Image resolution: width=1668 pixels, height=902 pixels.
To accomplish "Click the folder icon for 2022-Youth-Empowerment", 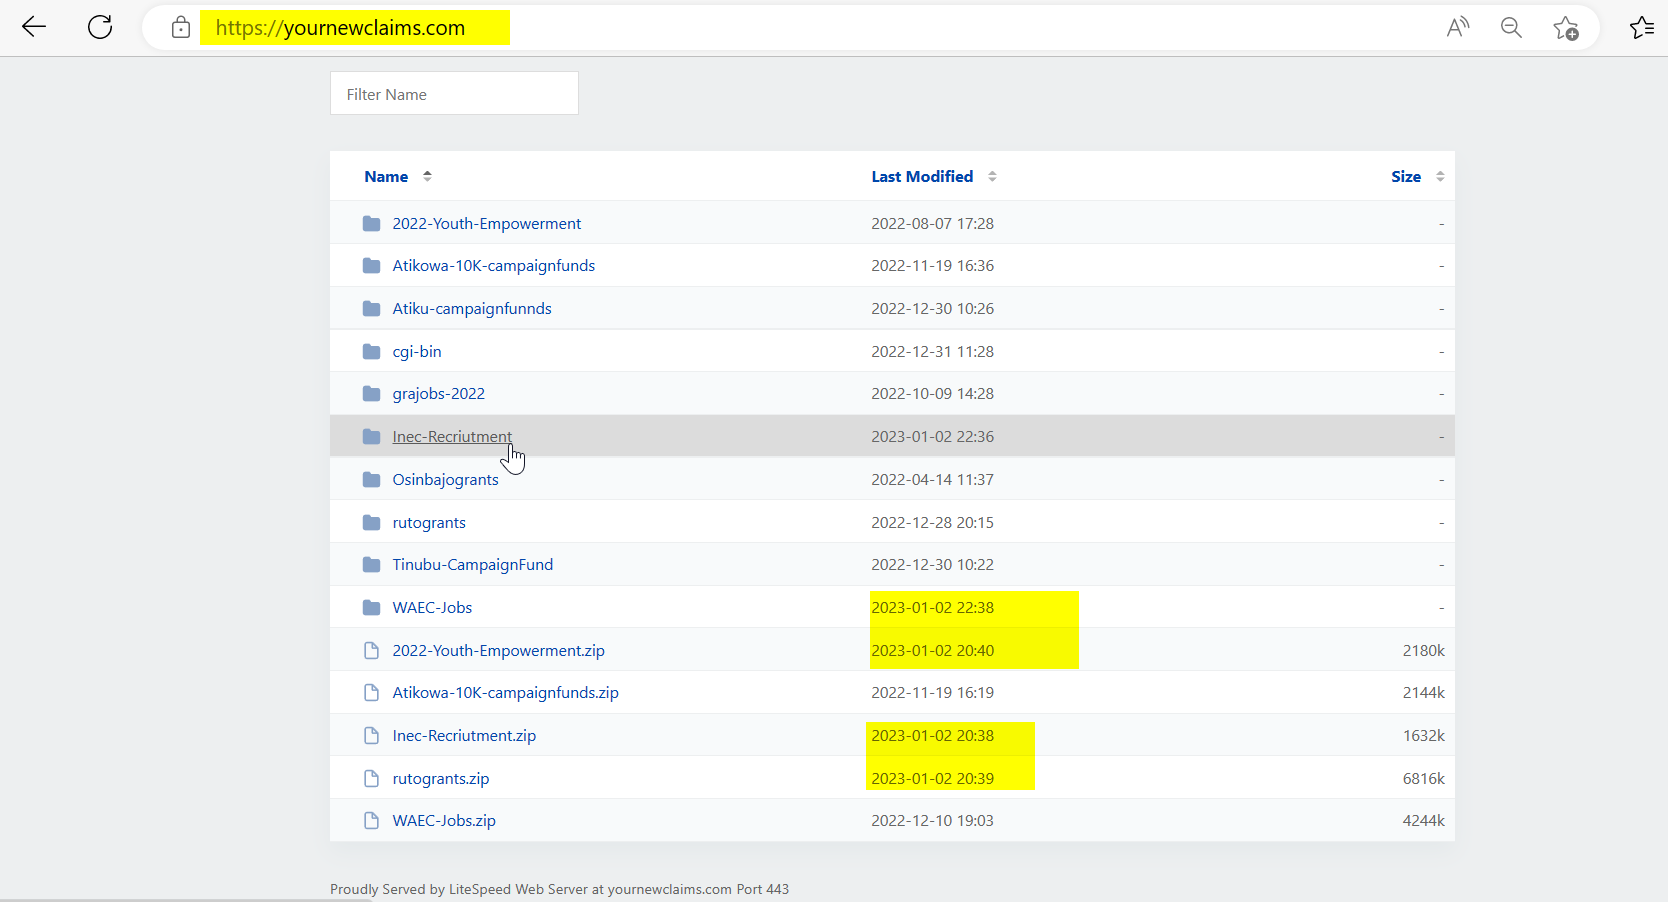I will 371,223.
